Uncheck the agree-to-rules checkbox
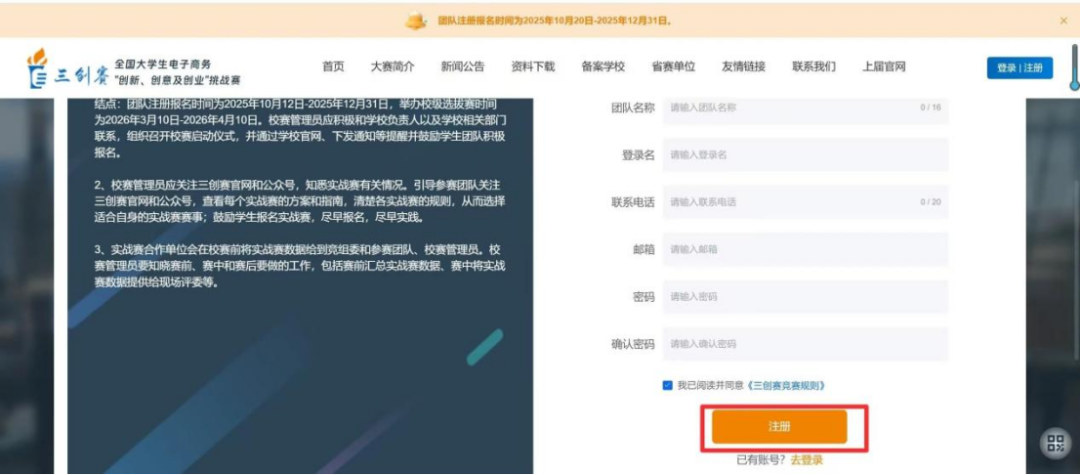 point(667,385)
